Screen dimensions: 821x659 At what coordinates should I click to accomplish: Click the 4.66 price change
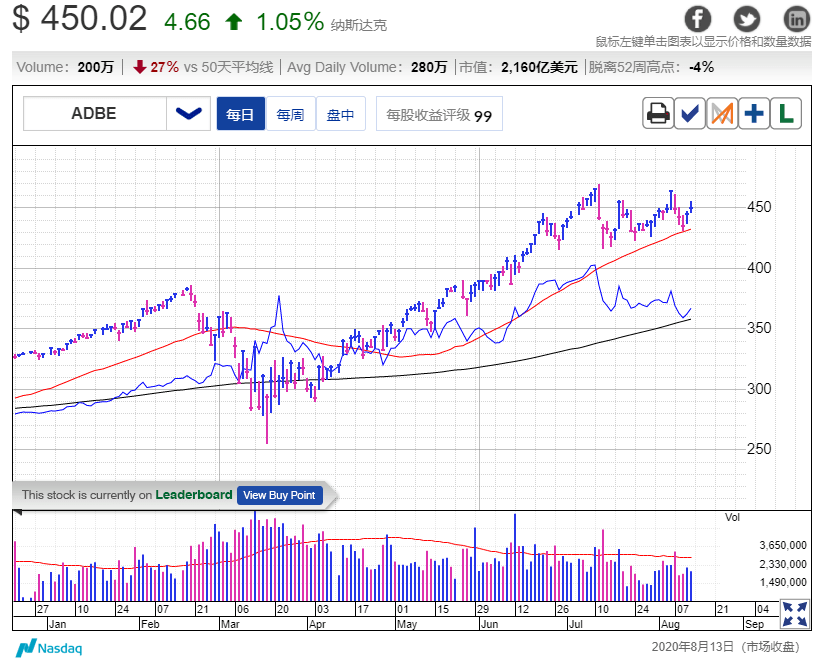tap(187, 22)
